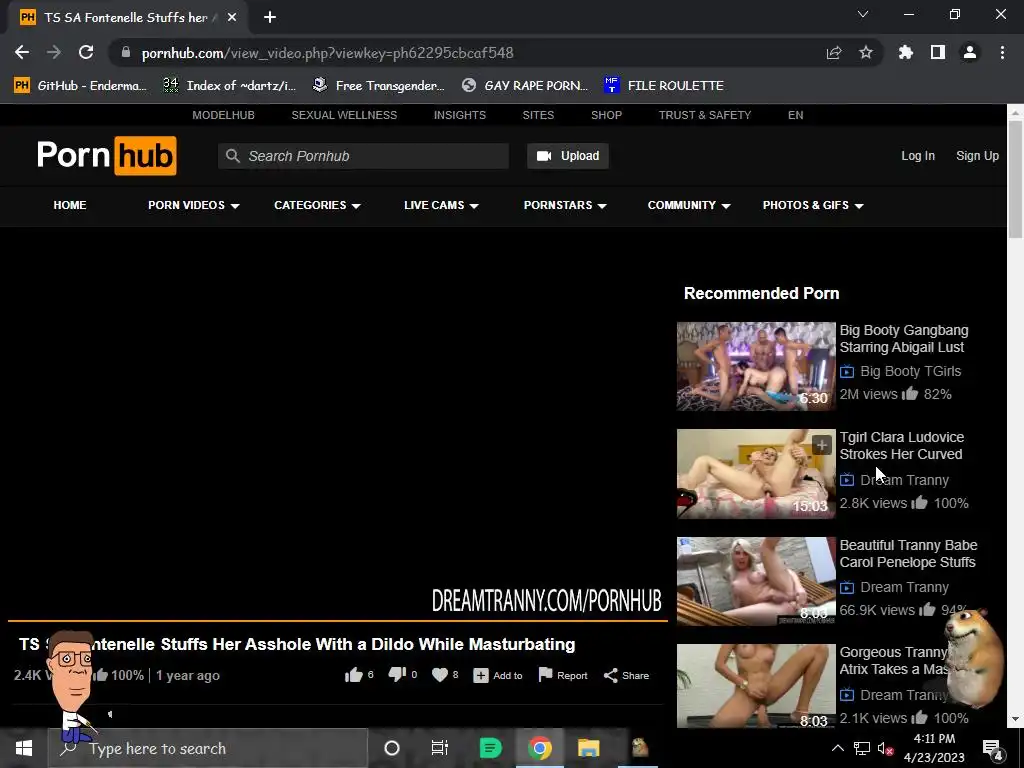Go back to the previous page
This screenshot has width=1024, height=768.
coord(22,52)
